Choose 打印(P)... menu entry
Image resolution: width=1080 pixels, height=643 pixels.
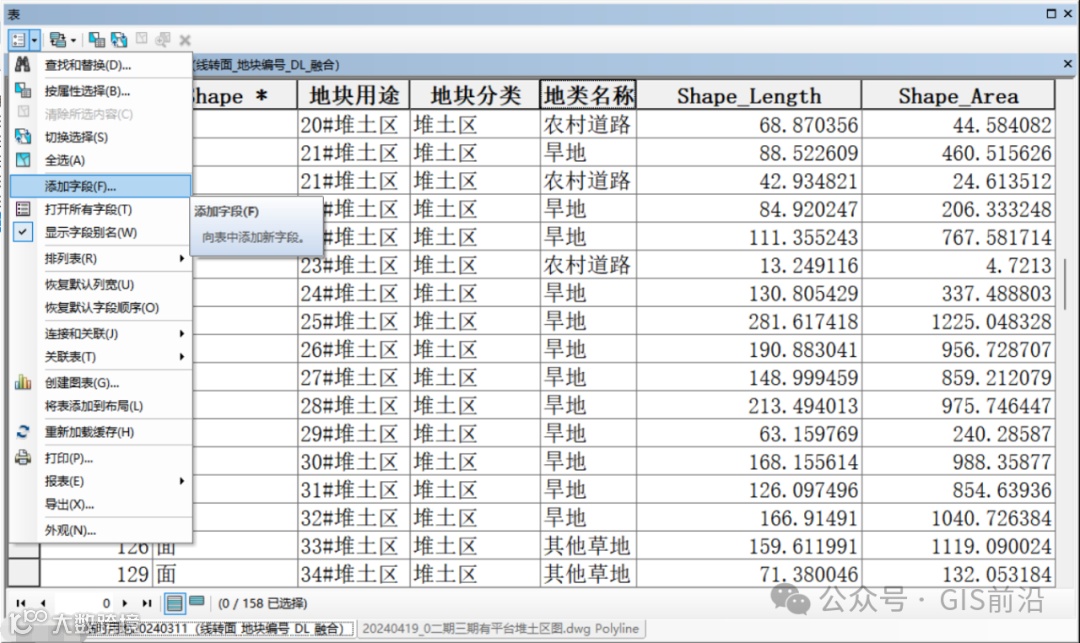click(x=101, y=458)
